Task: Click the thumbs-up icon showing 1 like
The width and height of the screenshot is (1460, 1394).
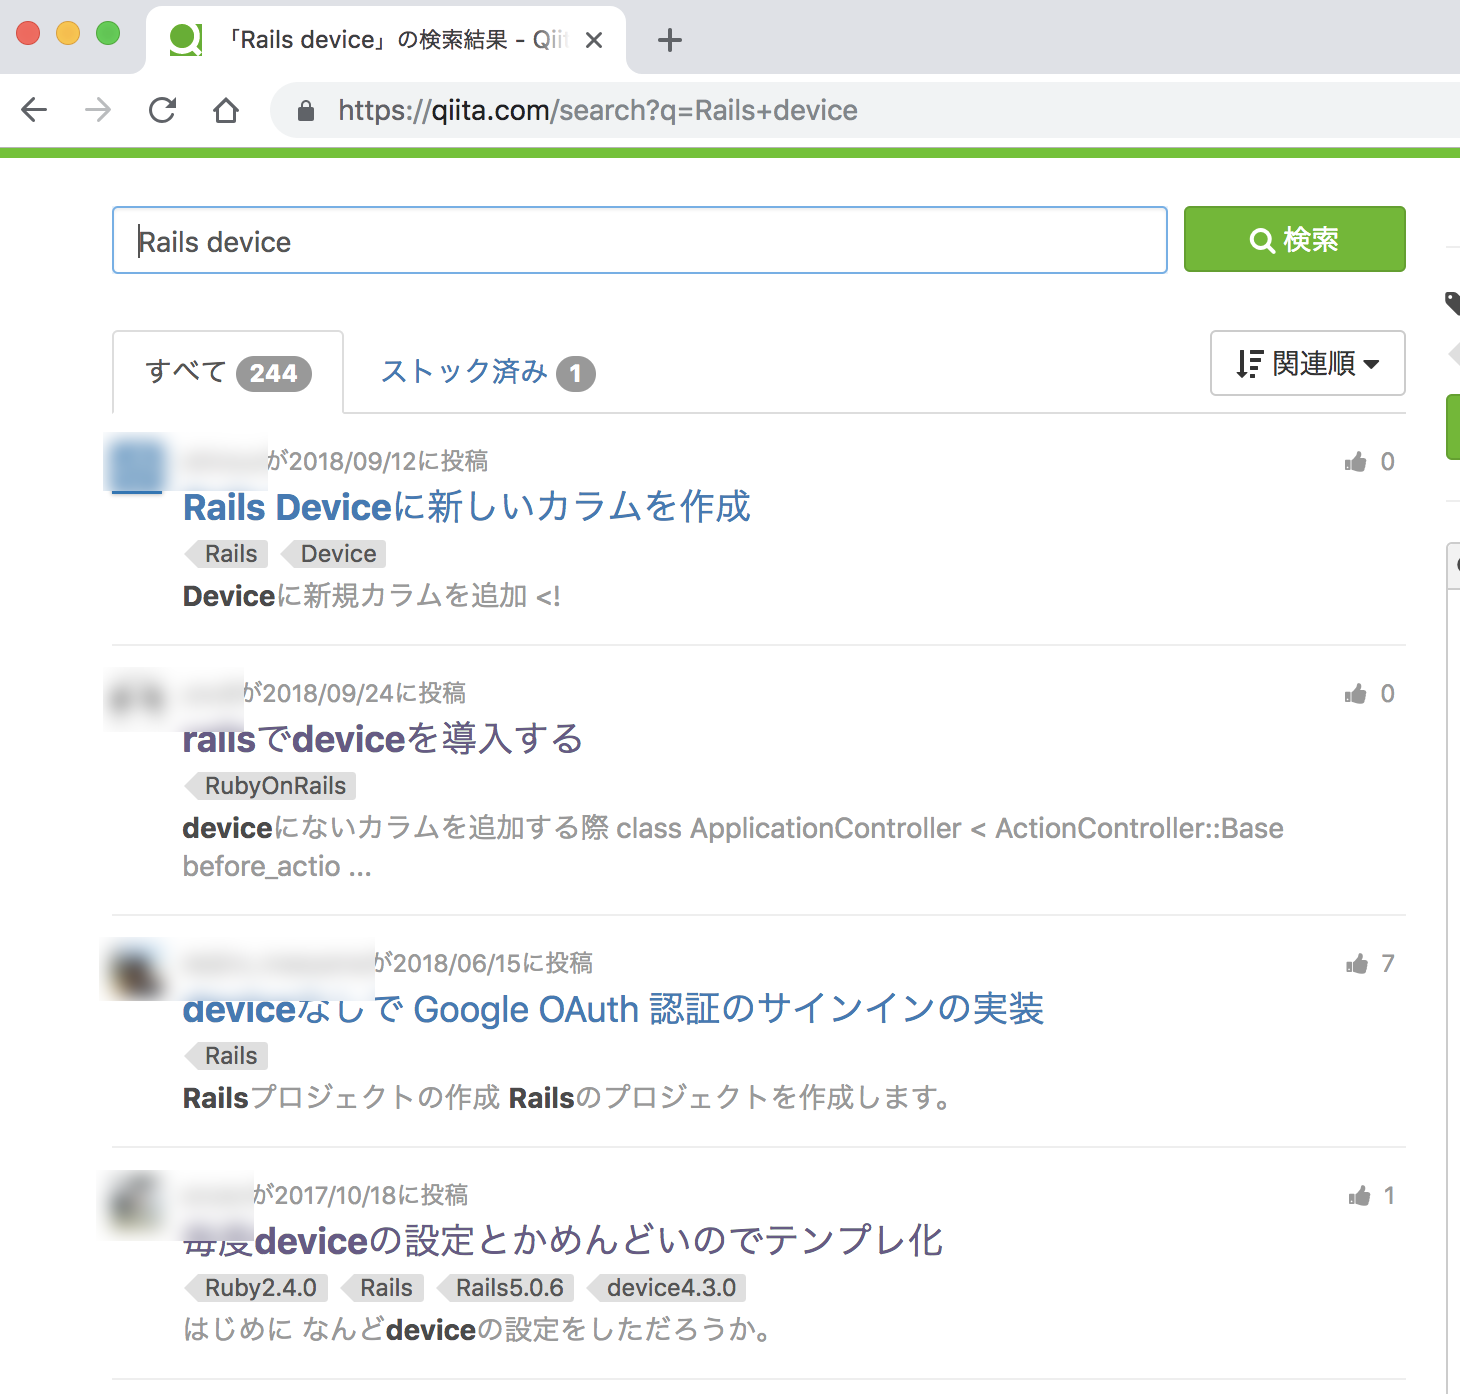Action: (1357, 1195)
